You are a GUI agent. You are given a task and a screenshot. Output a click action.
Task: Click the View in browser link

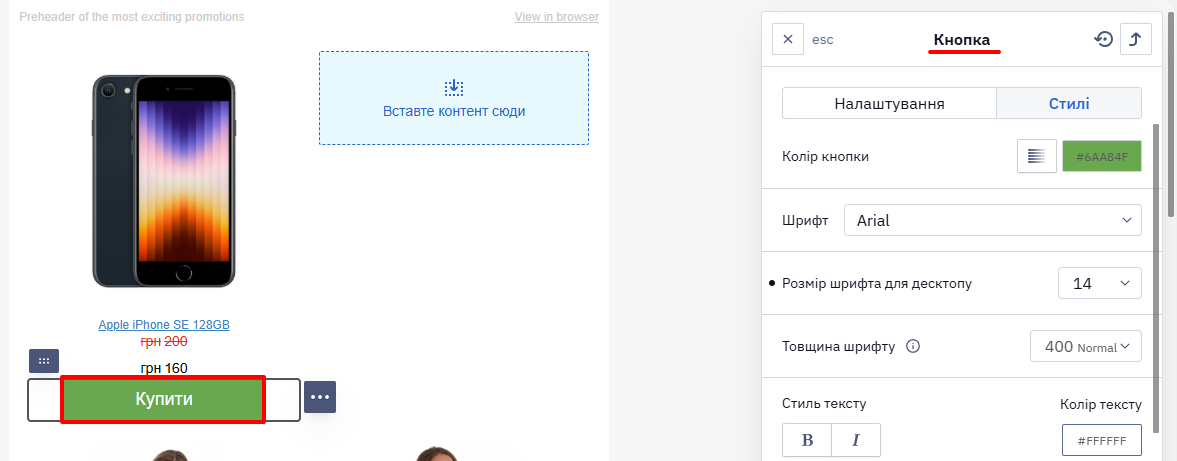click(556, 17)
